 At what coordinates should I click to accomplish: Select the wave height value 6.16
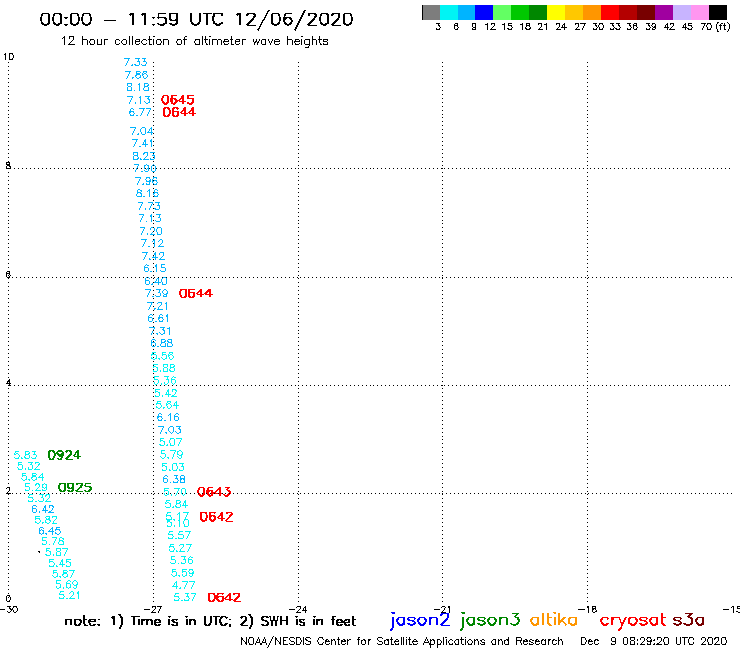click(168, 417)
